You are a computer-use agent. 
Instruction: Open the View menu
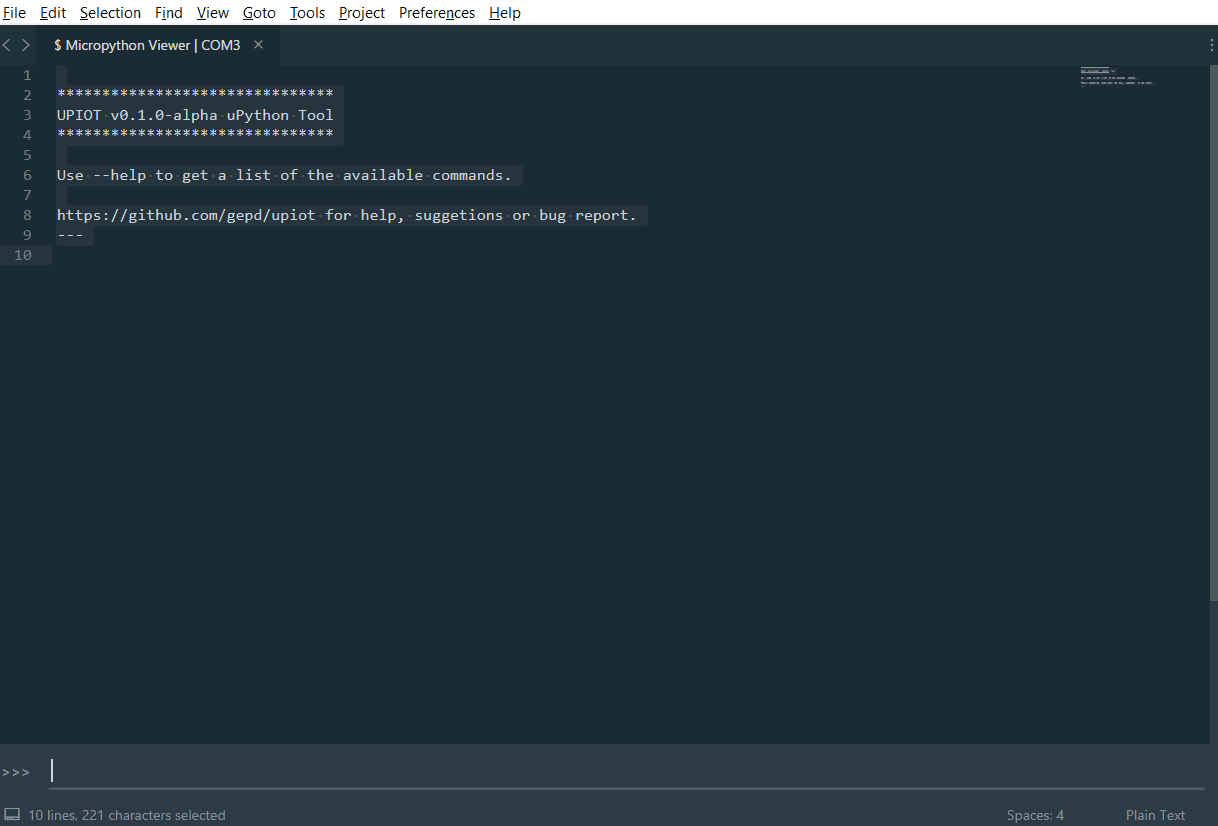click(213, 13)
